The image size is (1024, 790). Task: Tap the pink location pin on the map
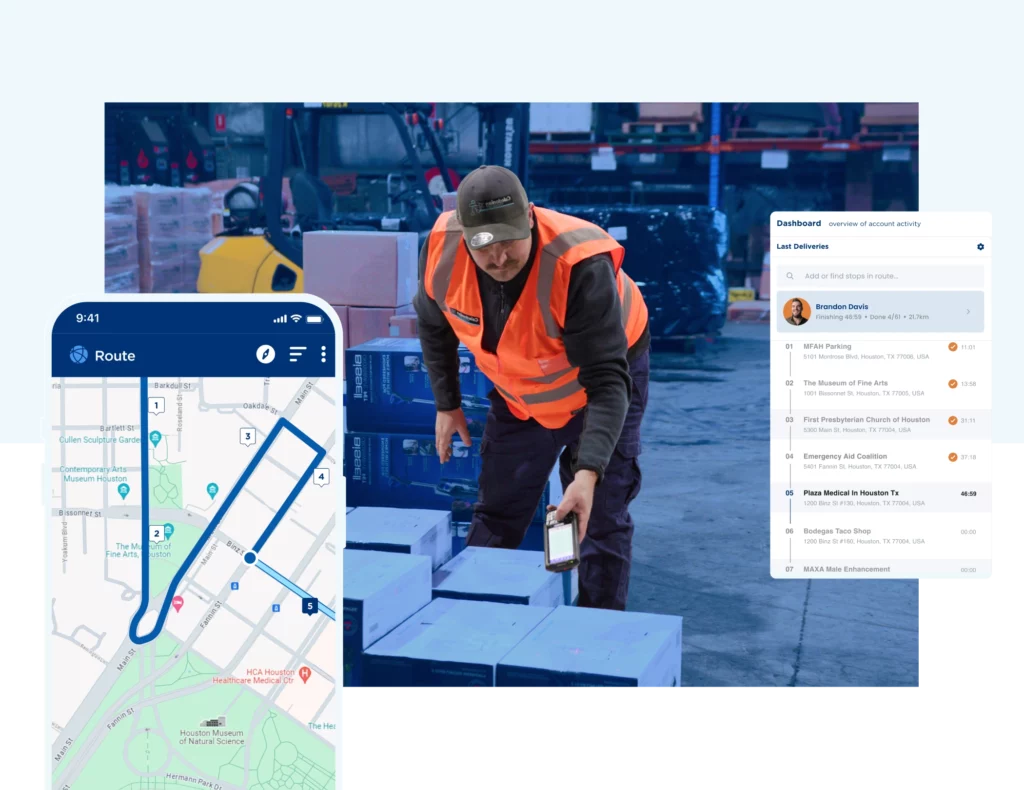click(177, 605)
